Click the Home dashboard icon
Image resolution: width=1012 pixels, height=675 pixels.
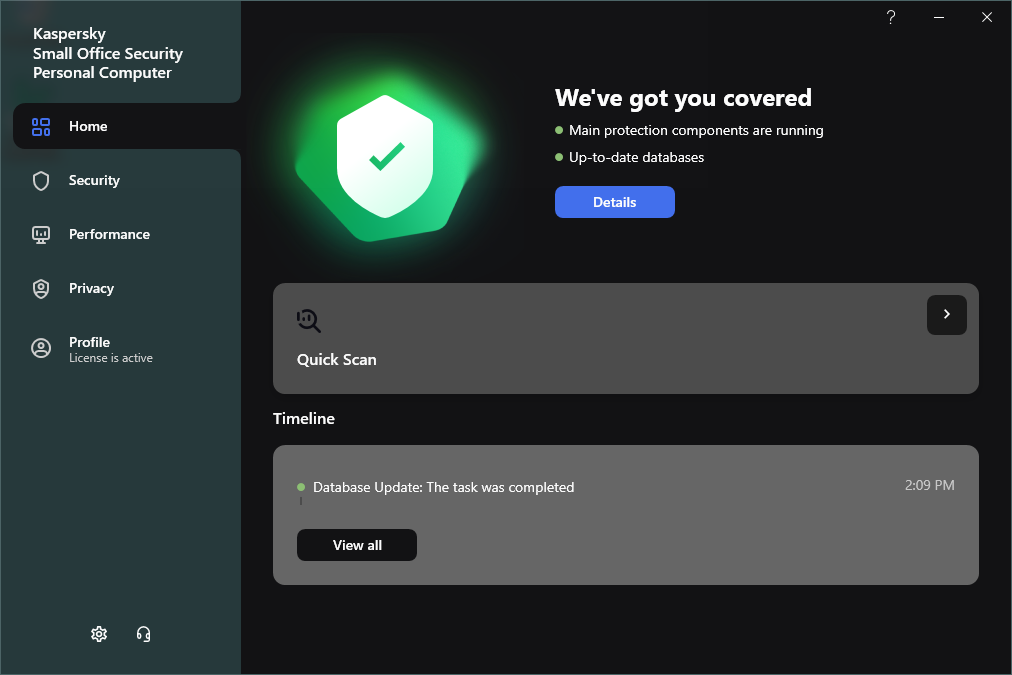[41, 127]
